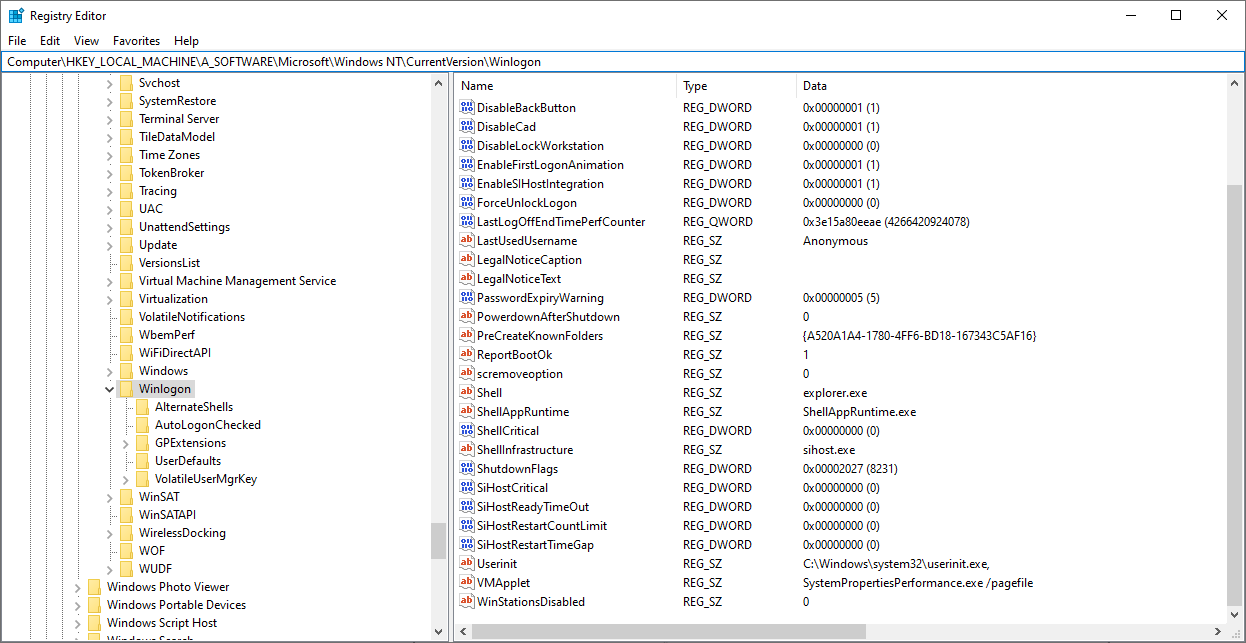Open the Favorites menu
This screenshot has height=643, width=1246.
coord(136,41)
